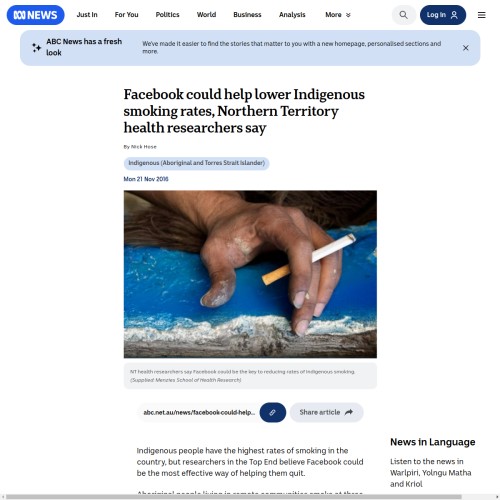500x500 pixels.
Task: Click the user icon in Log In
Action: point(454,15)
